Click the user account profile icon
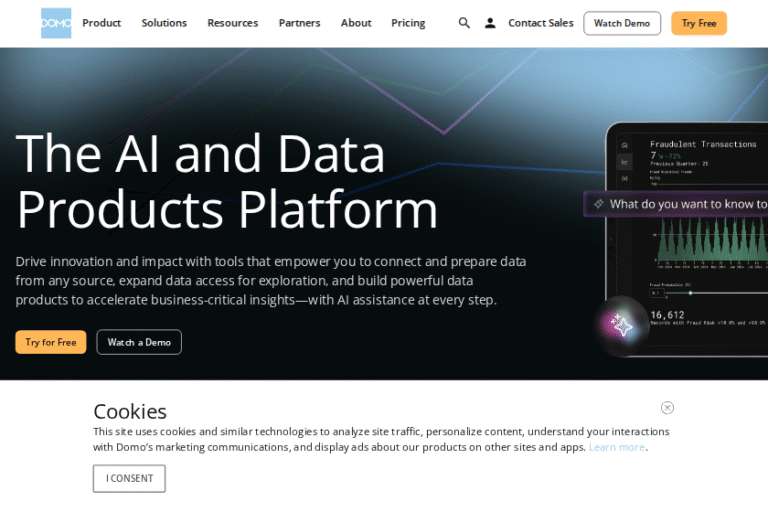The image size is (768, 512). tap(490, 23)
